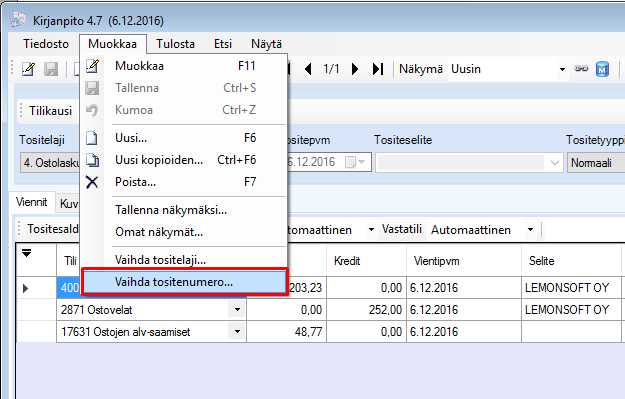Click the chain link toolbar icon
Screen dimensions: 625x399
tap(581, 69)
